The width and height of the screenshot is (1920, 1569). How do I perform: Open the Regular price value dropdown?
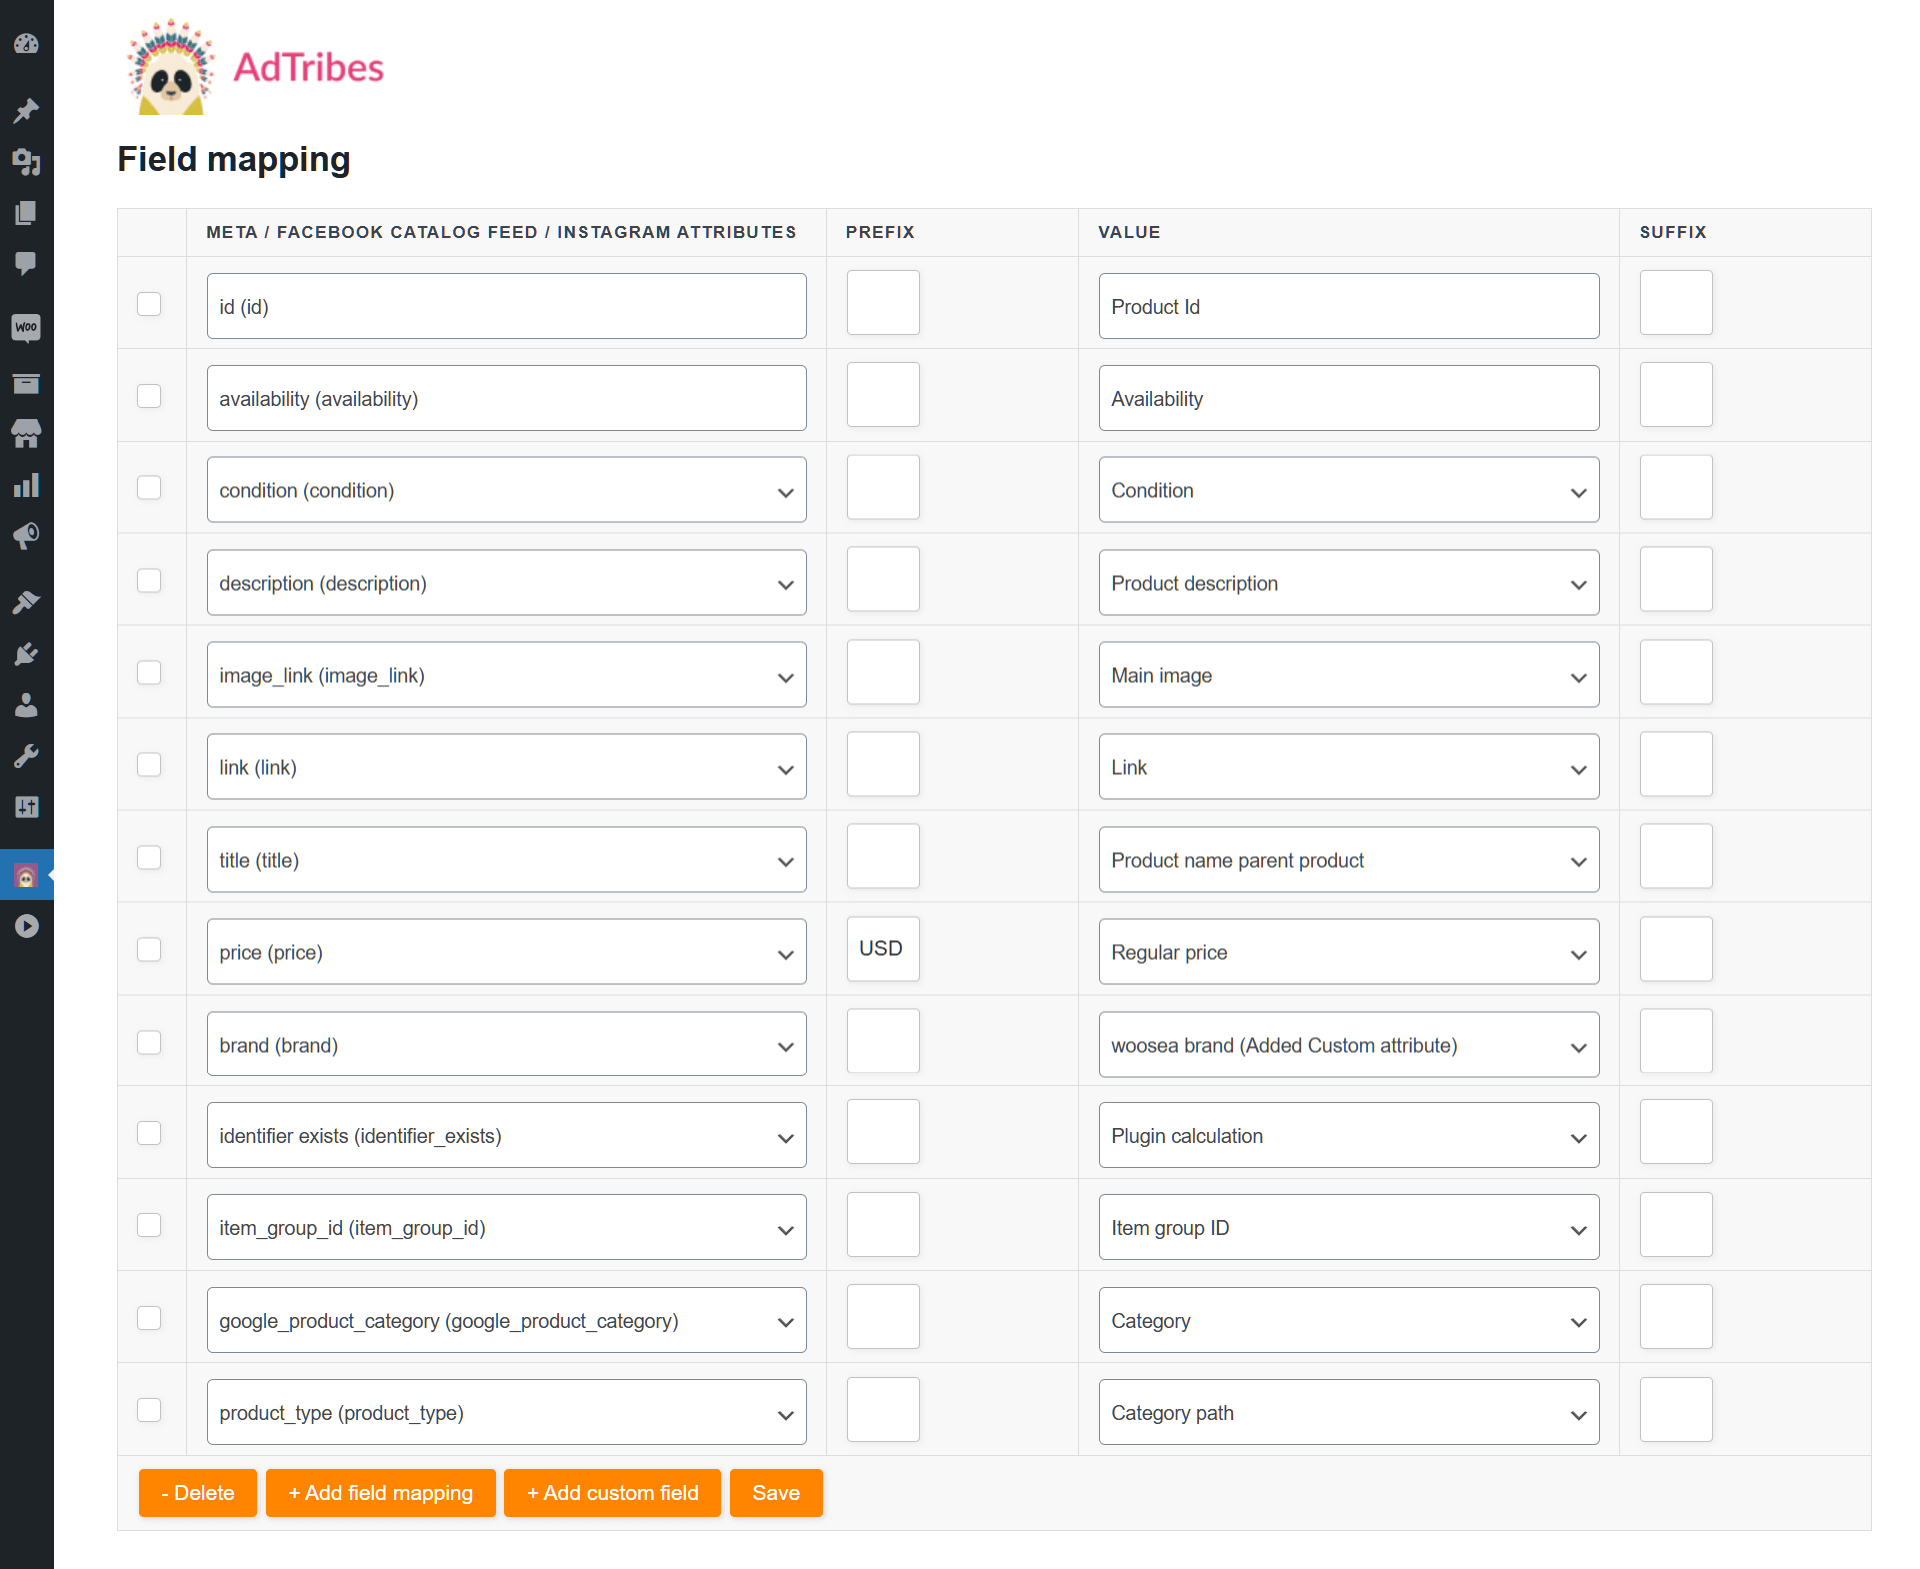coord(1348,952)
